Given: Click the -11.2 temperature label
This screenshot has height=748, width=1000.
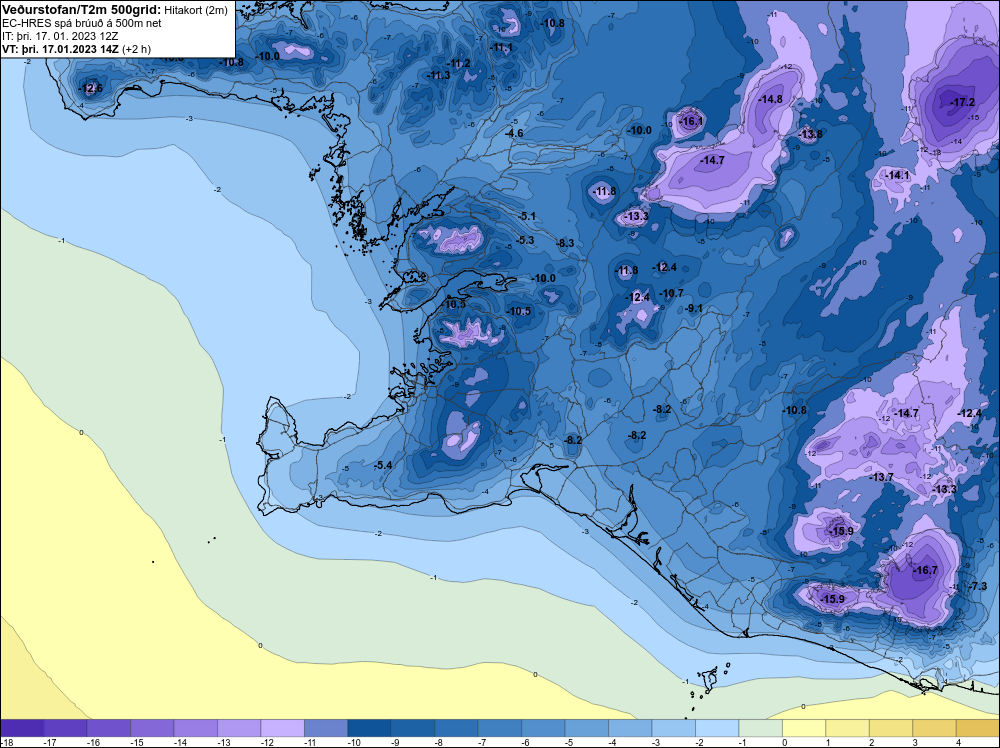Looking at the screenshot, I should [x=459, y=63].
